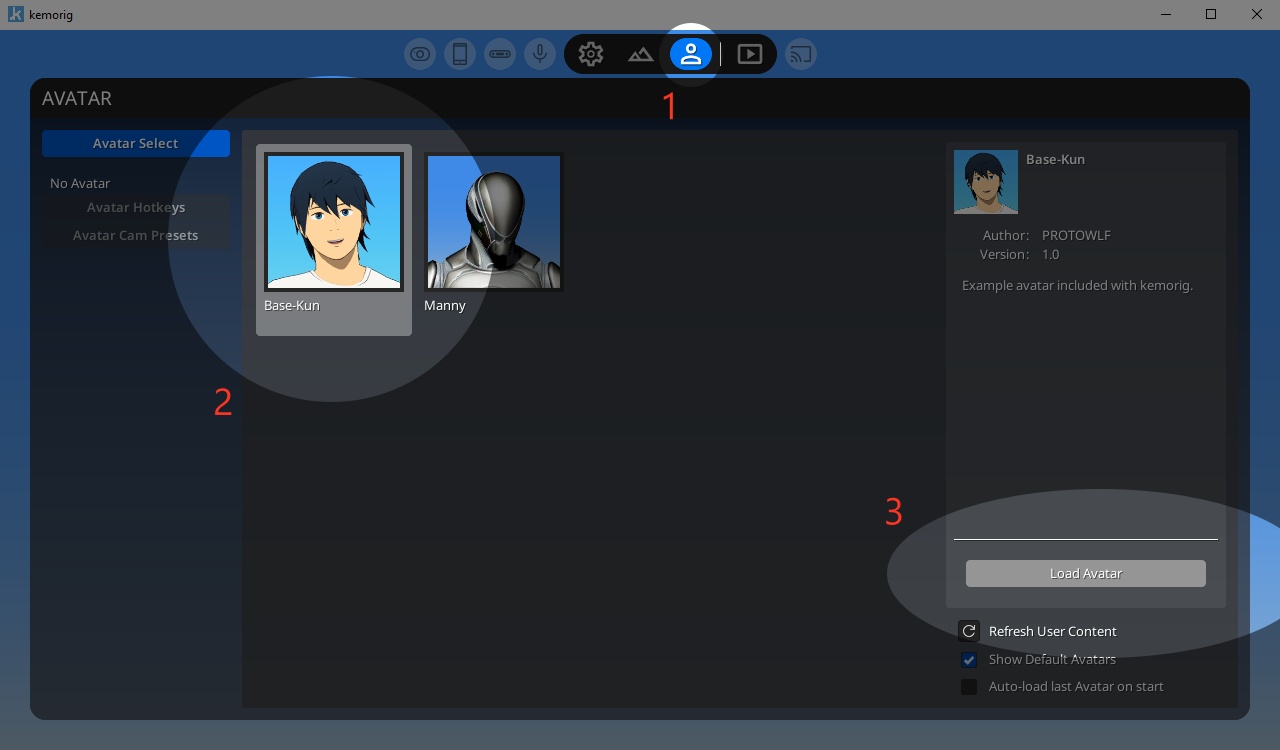Click the cast streaming icon
The image size is (1280, 750).
800,54
